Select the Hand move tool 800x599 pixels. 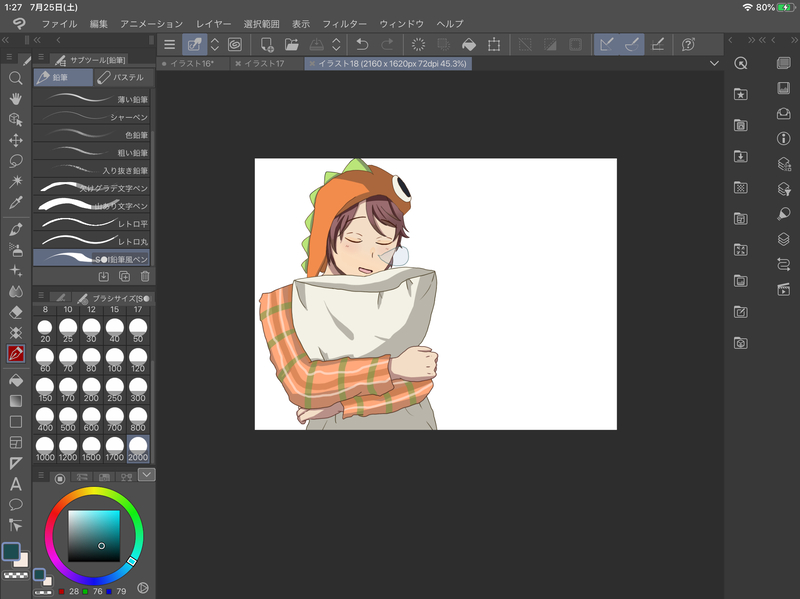click(x=16, y=99)
